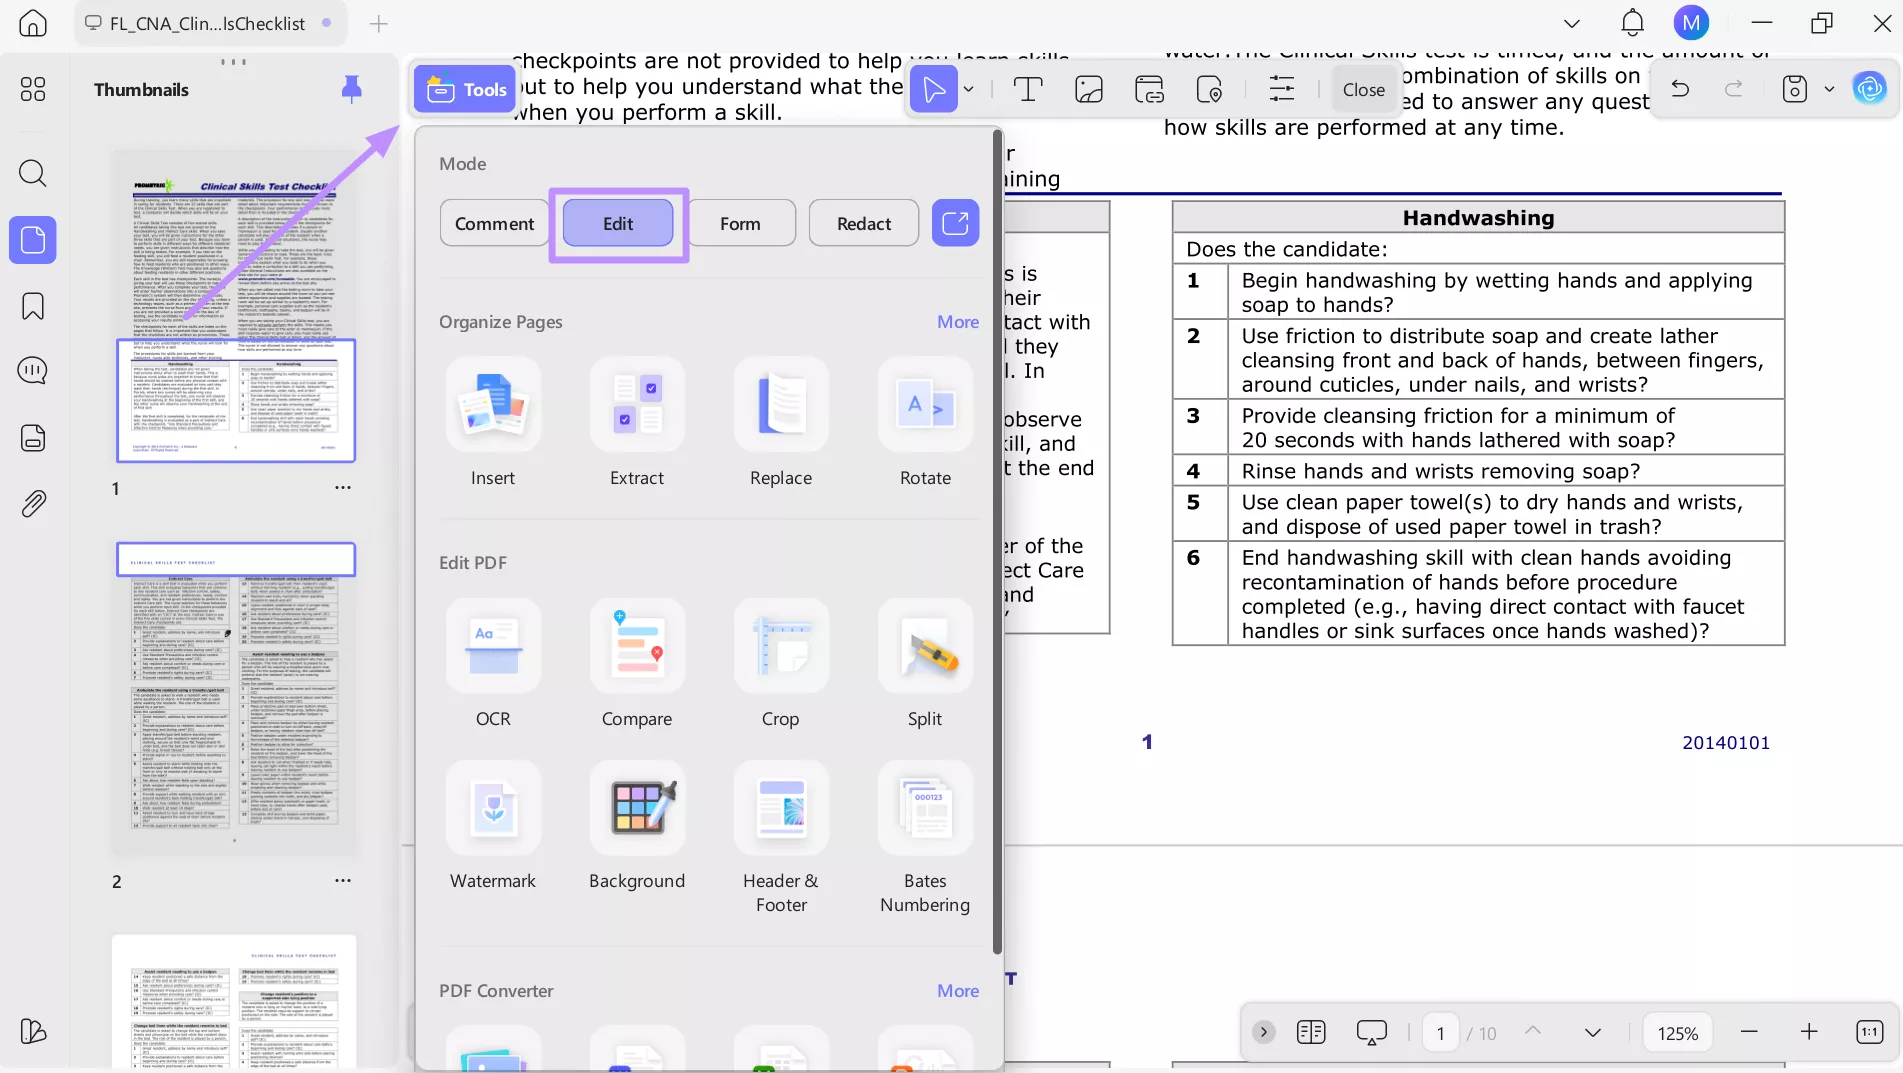1903x1073 pixels.
Task: Set actual size 1:1 view
Action: click(1869, 1032)
